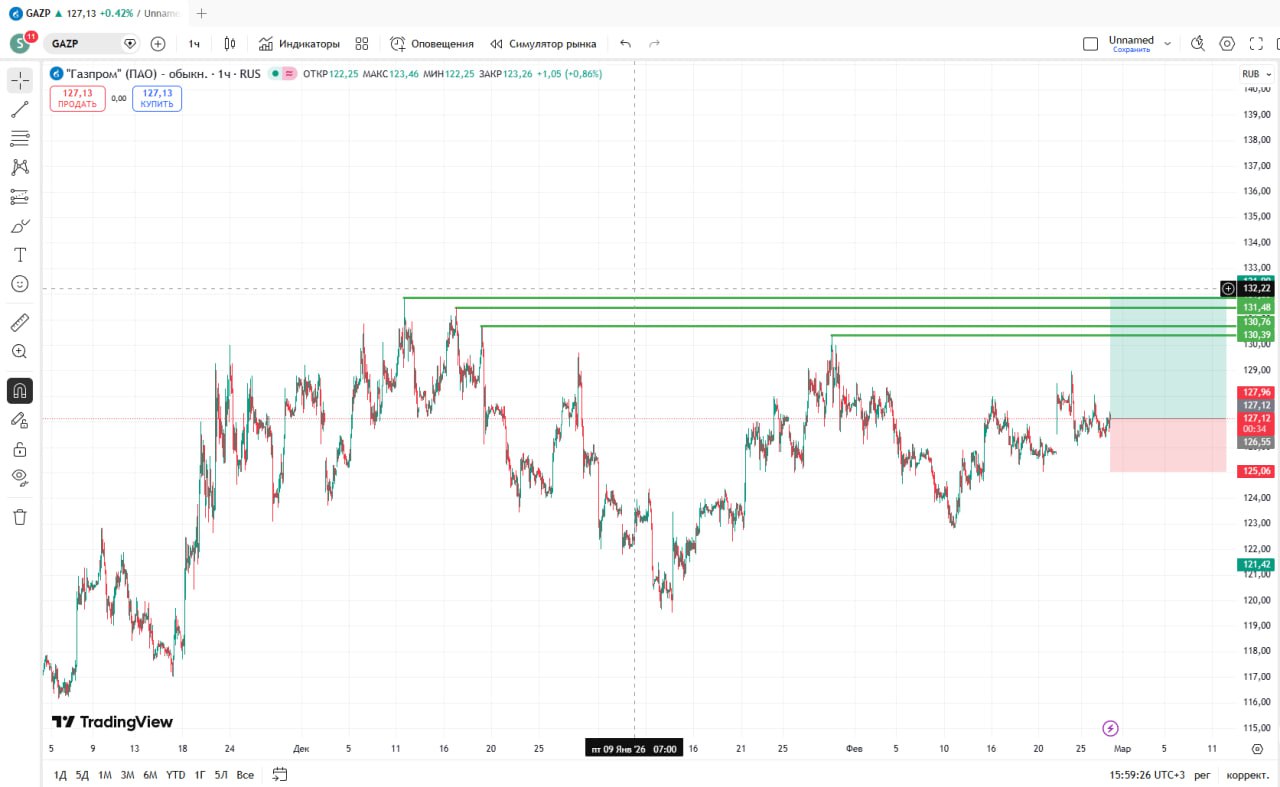Open the RUB currency dropdown
This screenshot has width=1280, height=787.
click(x=1253, y=74)
